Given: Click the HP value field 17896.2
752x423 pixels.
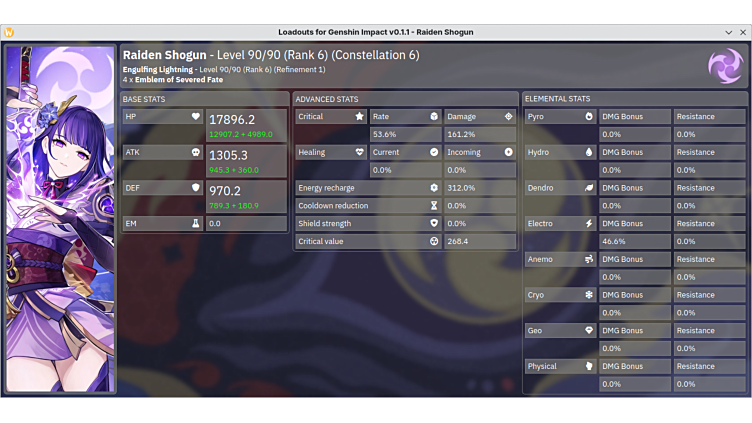Looking at the screenshot, I should click(x=246, y=120).
